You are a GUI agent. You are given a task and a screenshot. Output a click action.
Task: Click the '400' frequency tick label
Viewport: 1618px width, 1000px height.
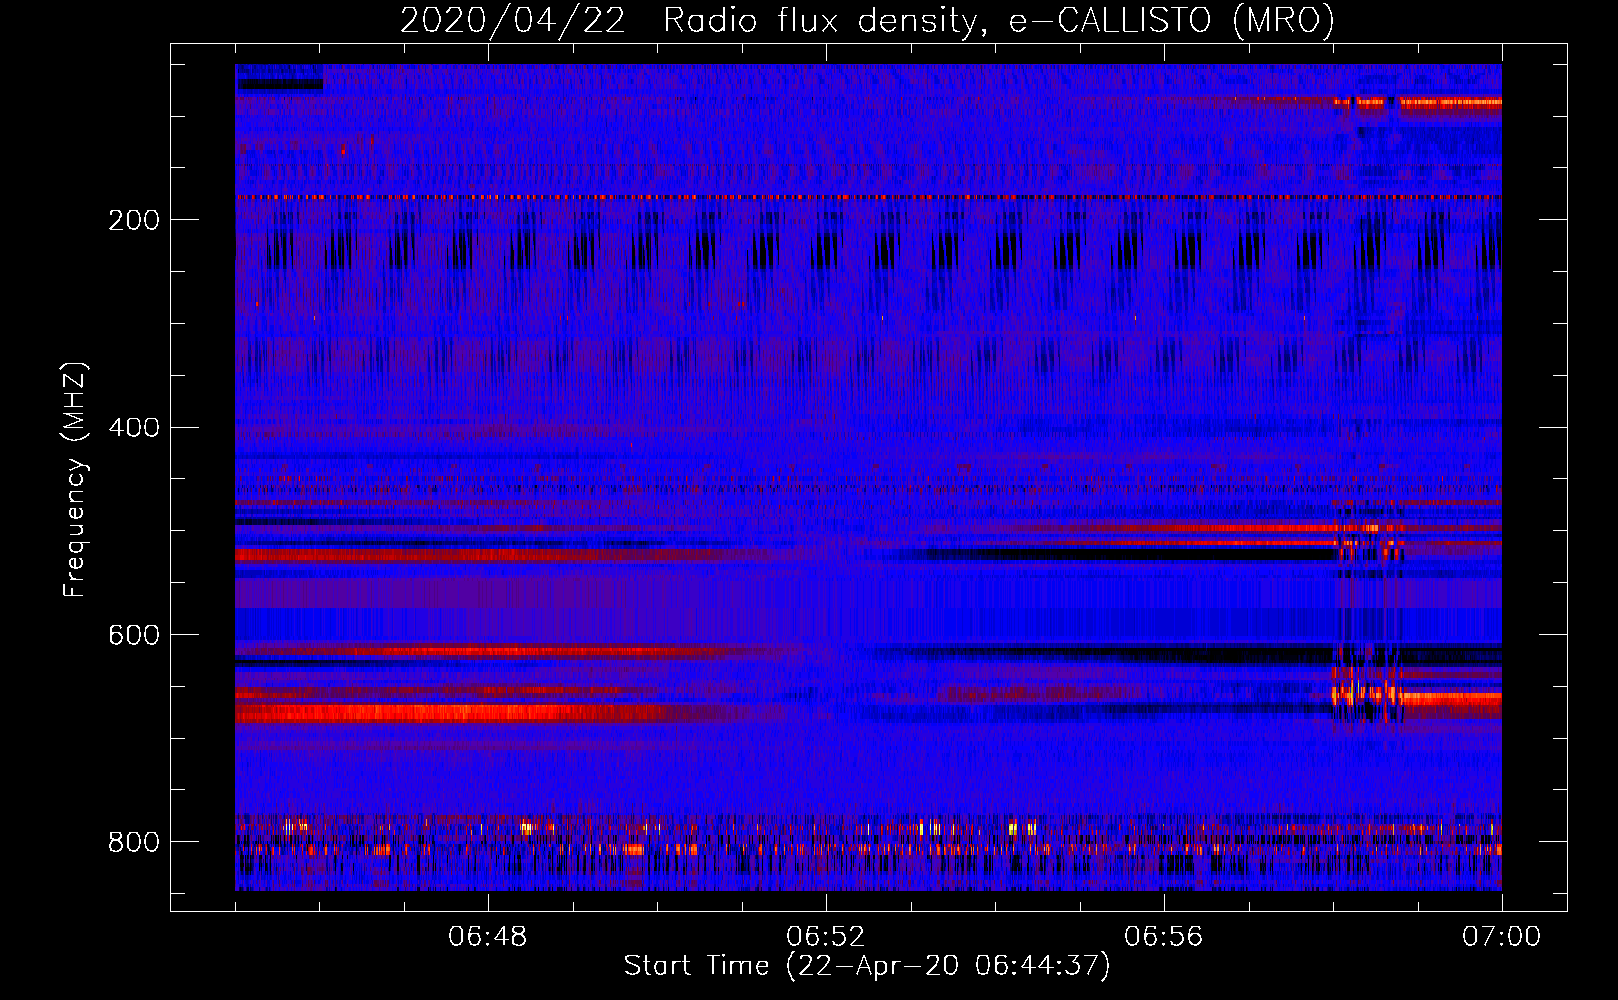click(134, 428)
